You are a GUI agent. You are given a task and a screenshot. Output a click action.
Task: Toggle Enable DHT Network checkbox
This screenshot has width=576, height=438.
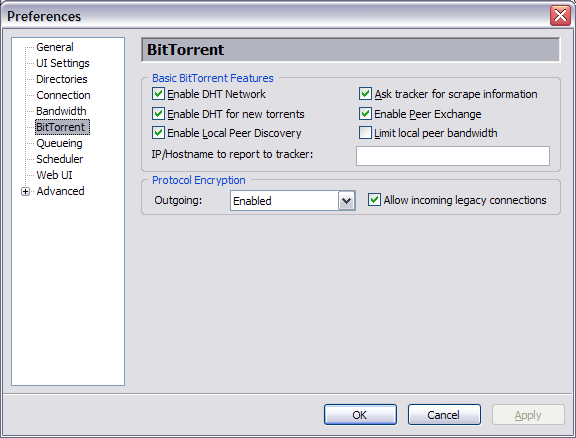click(x=158, y=94)
